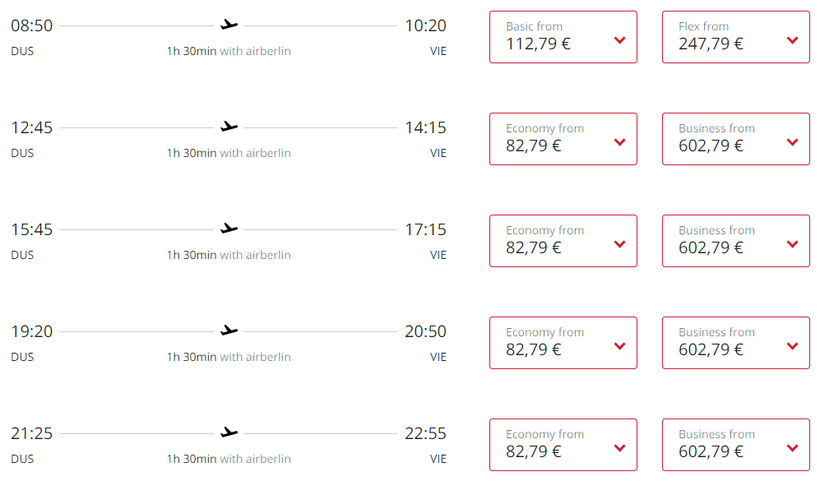Choose Economy fare for the 21:25 flight

click(563, 445)
